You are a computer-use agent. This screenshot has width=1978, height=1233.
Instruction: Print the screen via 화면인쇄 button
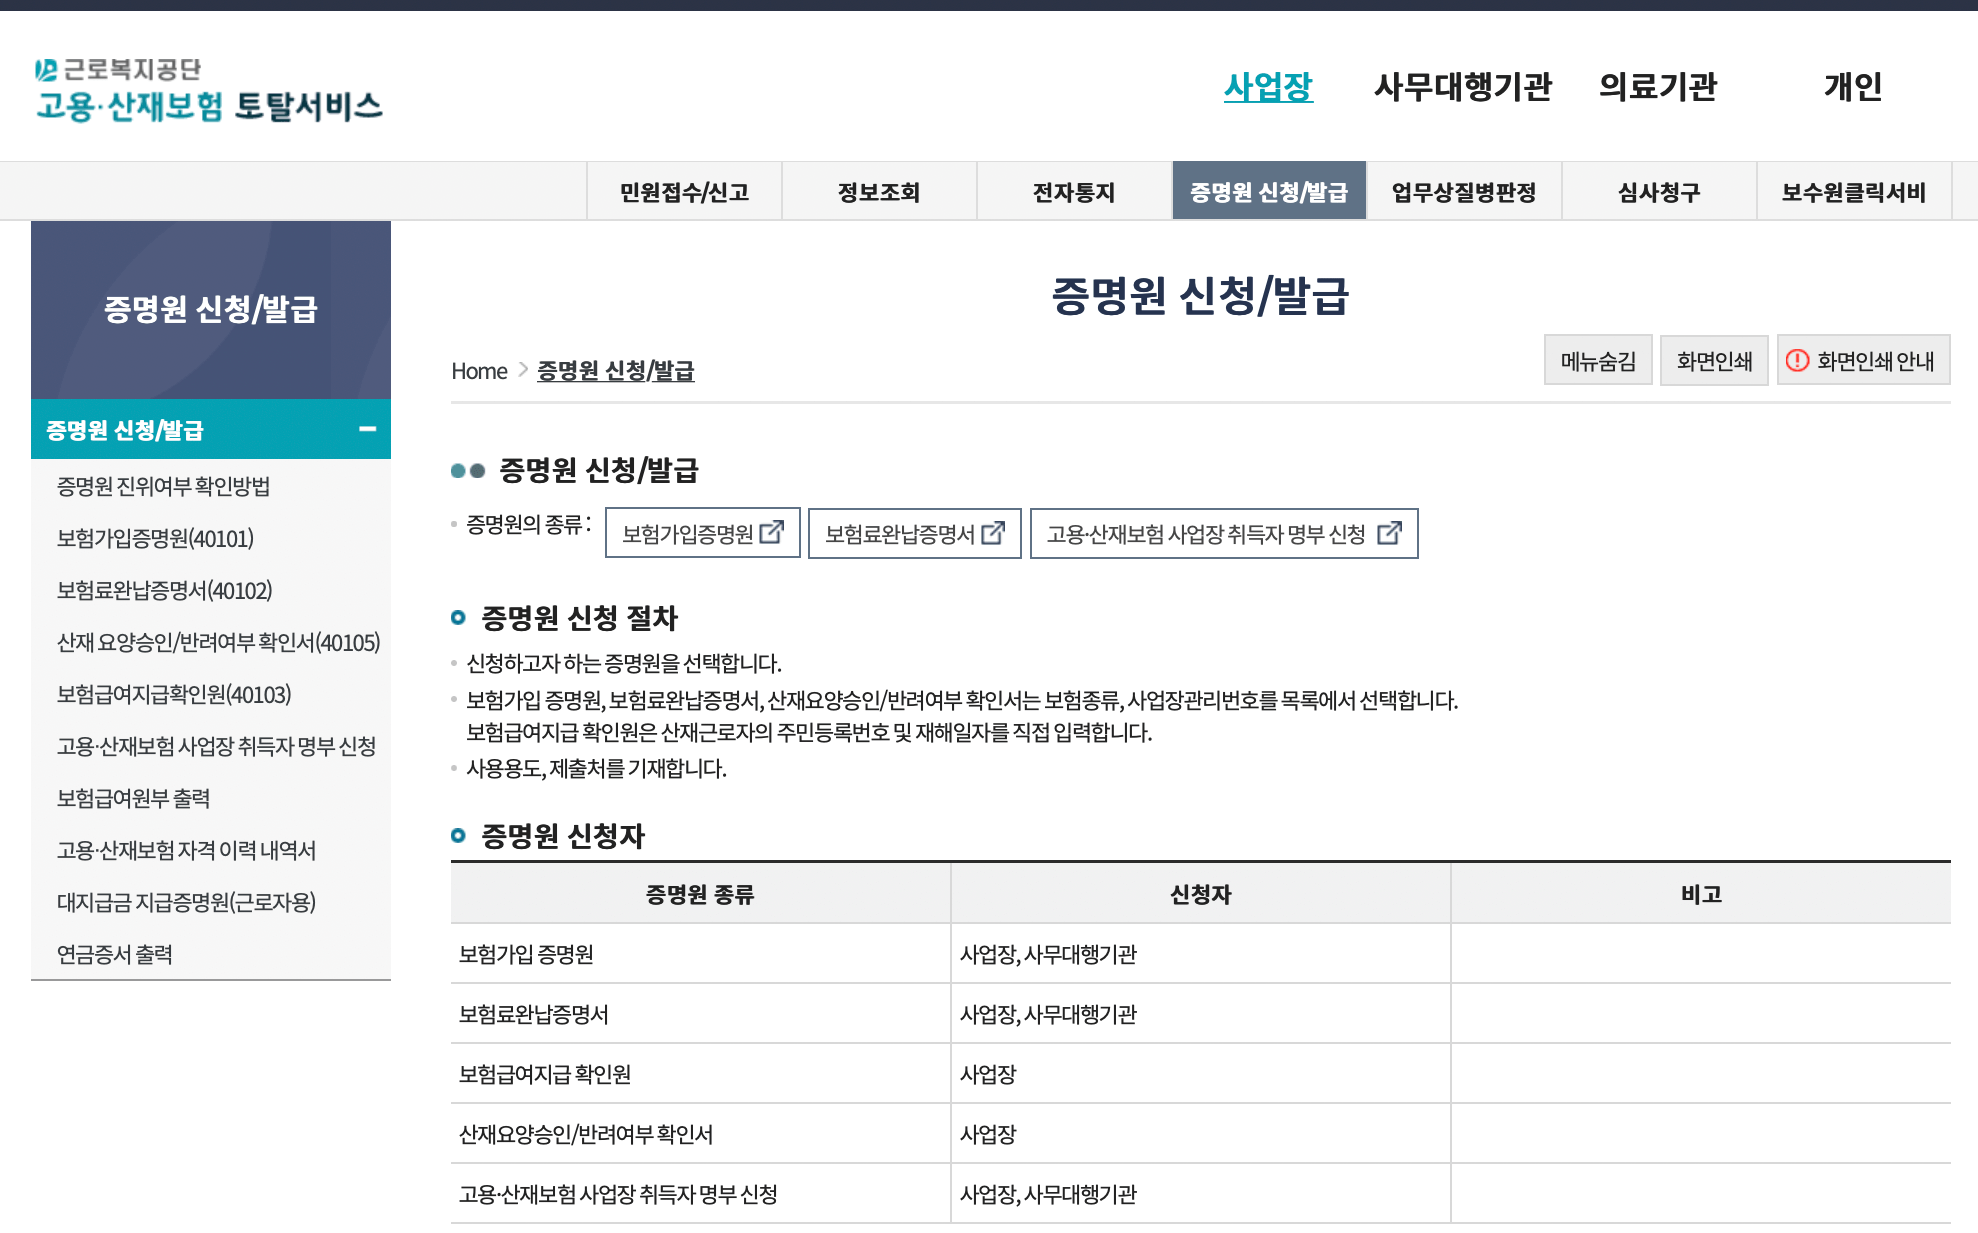[1714, 359]
